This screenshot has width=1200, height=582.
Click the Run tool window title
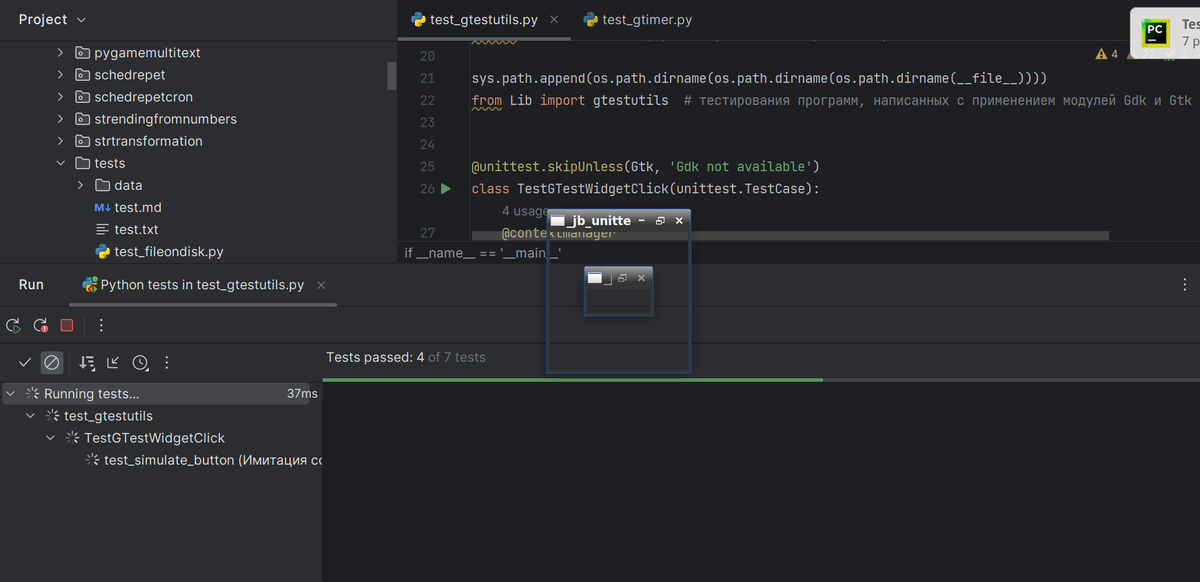point(31,285)
